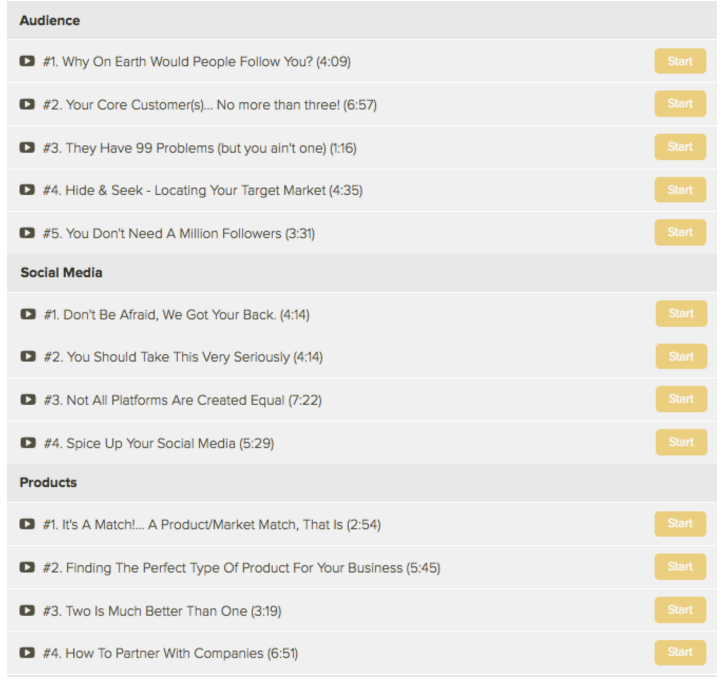Click video icon beside They Have 99 Problems
This screenshot has width=726, height=684.
[x=27, y=148]
